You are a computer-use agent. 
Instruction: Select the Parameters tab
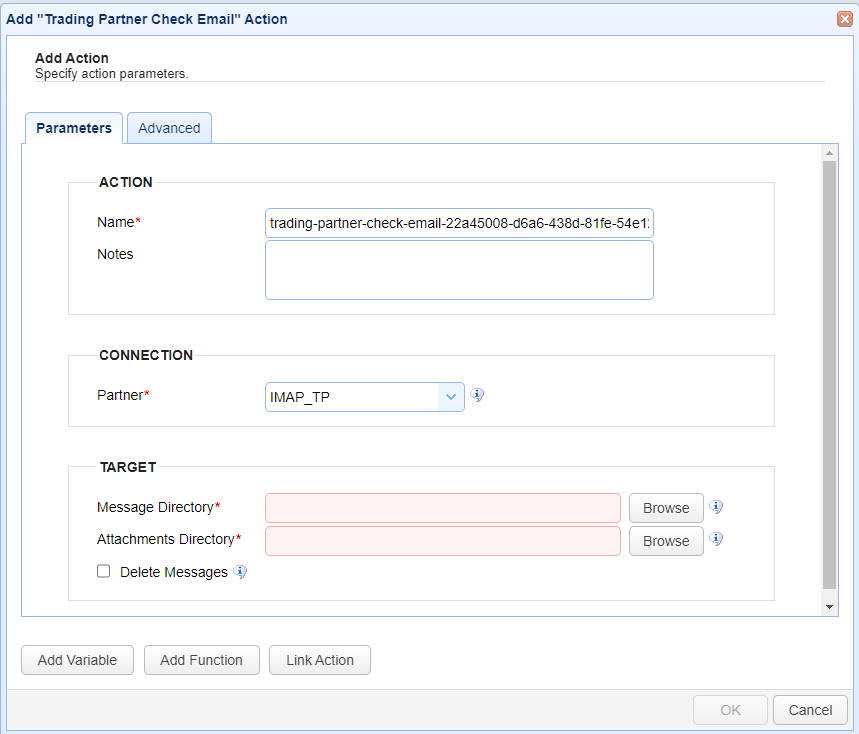click(x=74, y=128)
